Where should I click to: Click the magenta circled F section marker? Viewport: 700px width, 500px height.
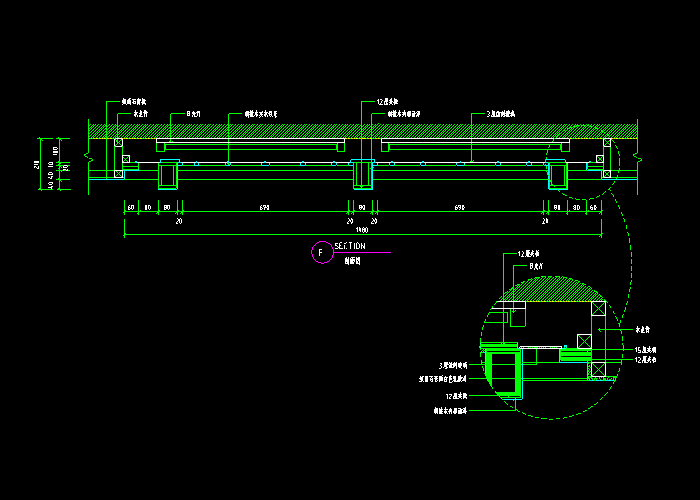click(x=320, y=253)
